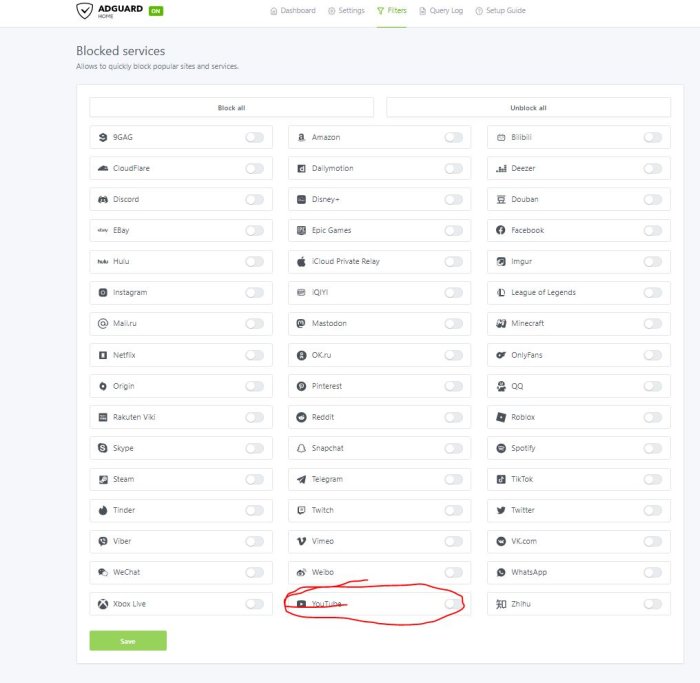Click the Amazon service icon
The width and height of the screenshot is (700, 683).
coord(301,137)
